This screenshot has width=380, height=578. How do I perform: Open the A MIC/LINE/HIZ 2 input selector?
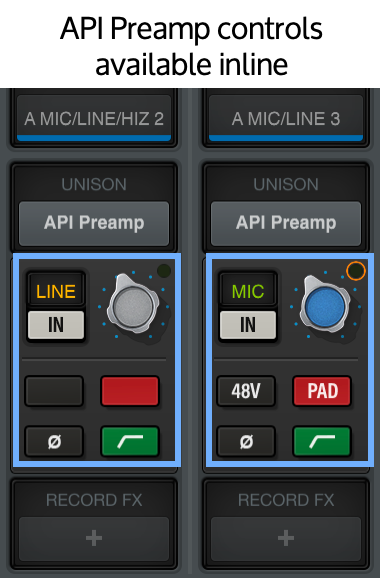(x=94, y=118)
